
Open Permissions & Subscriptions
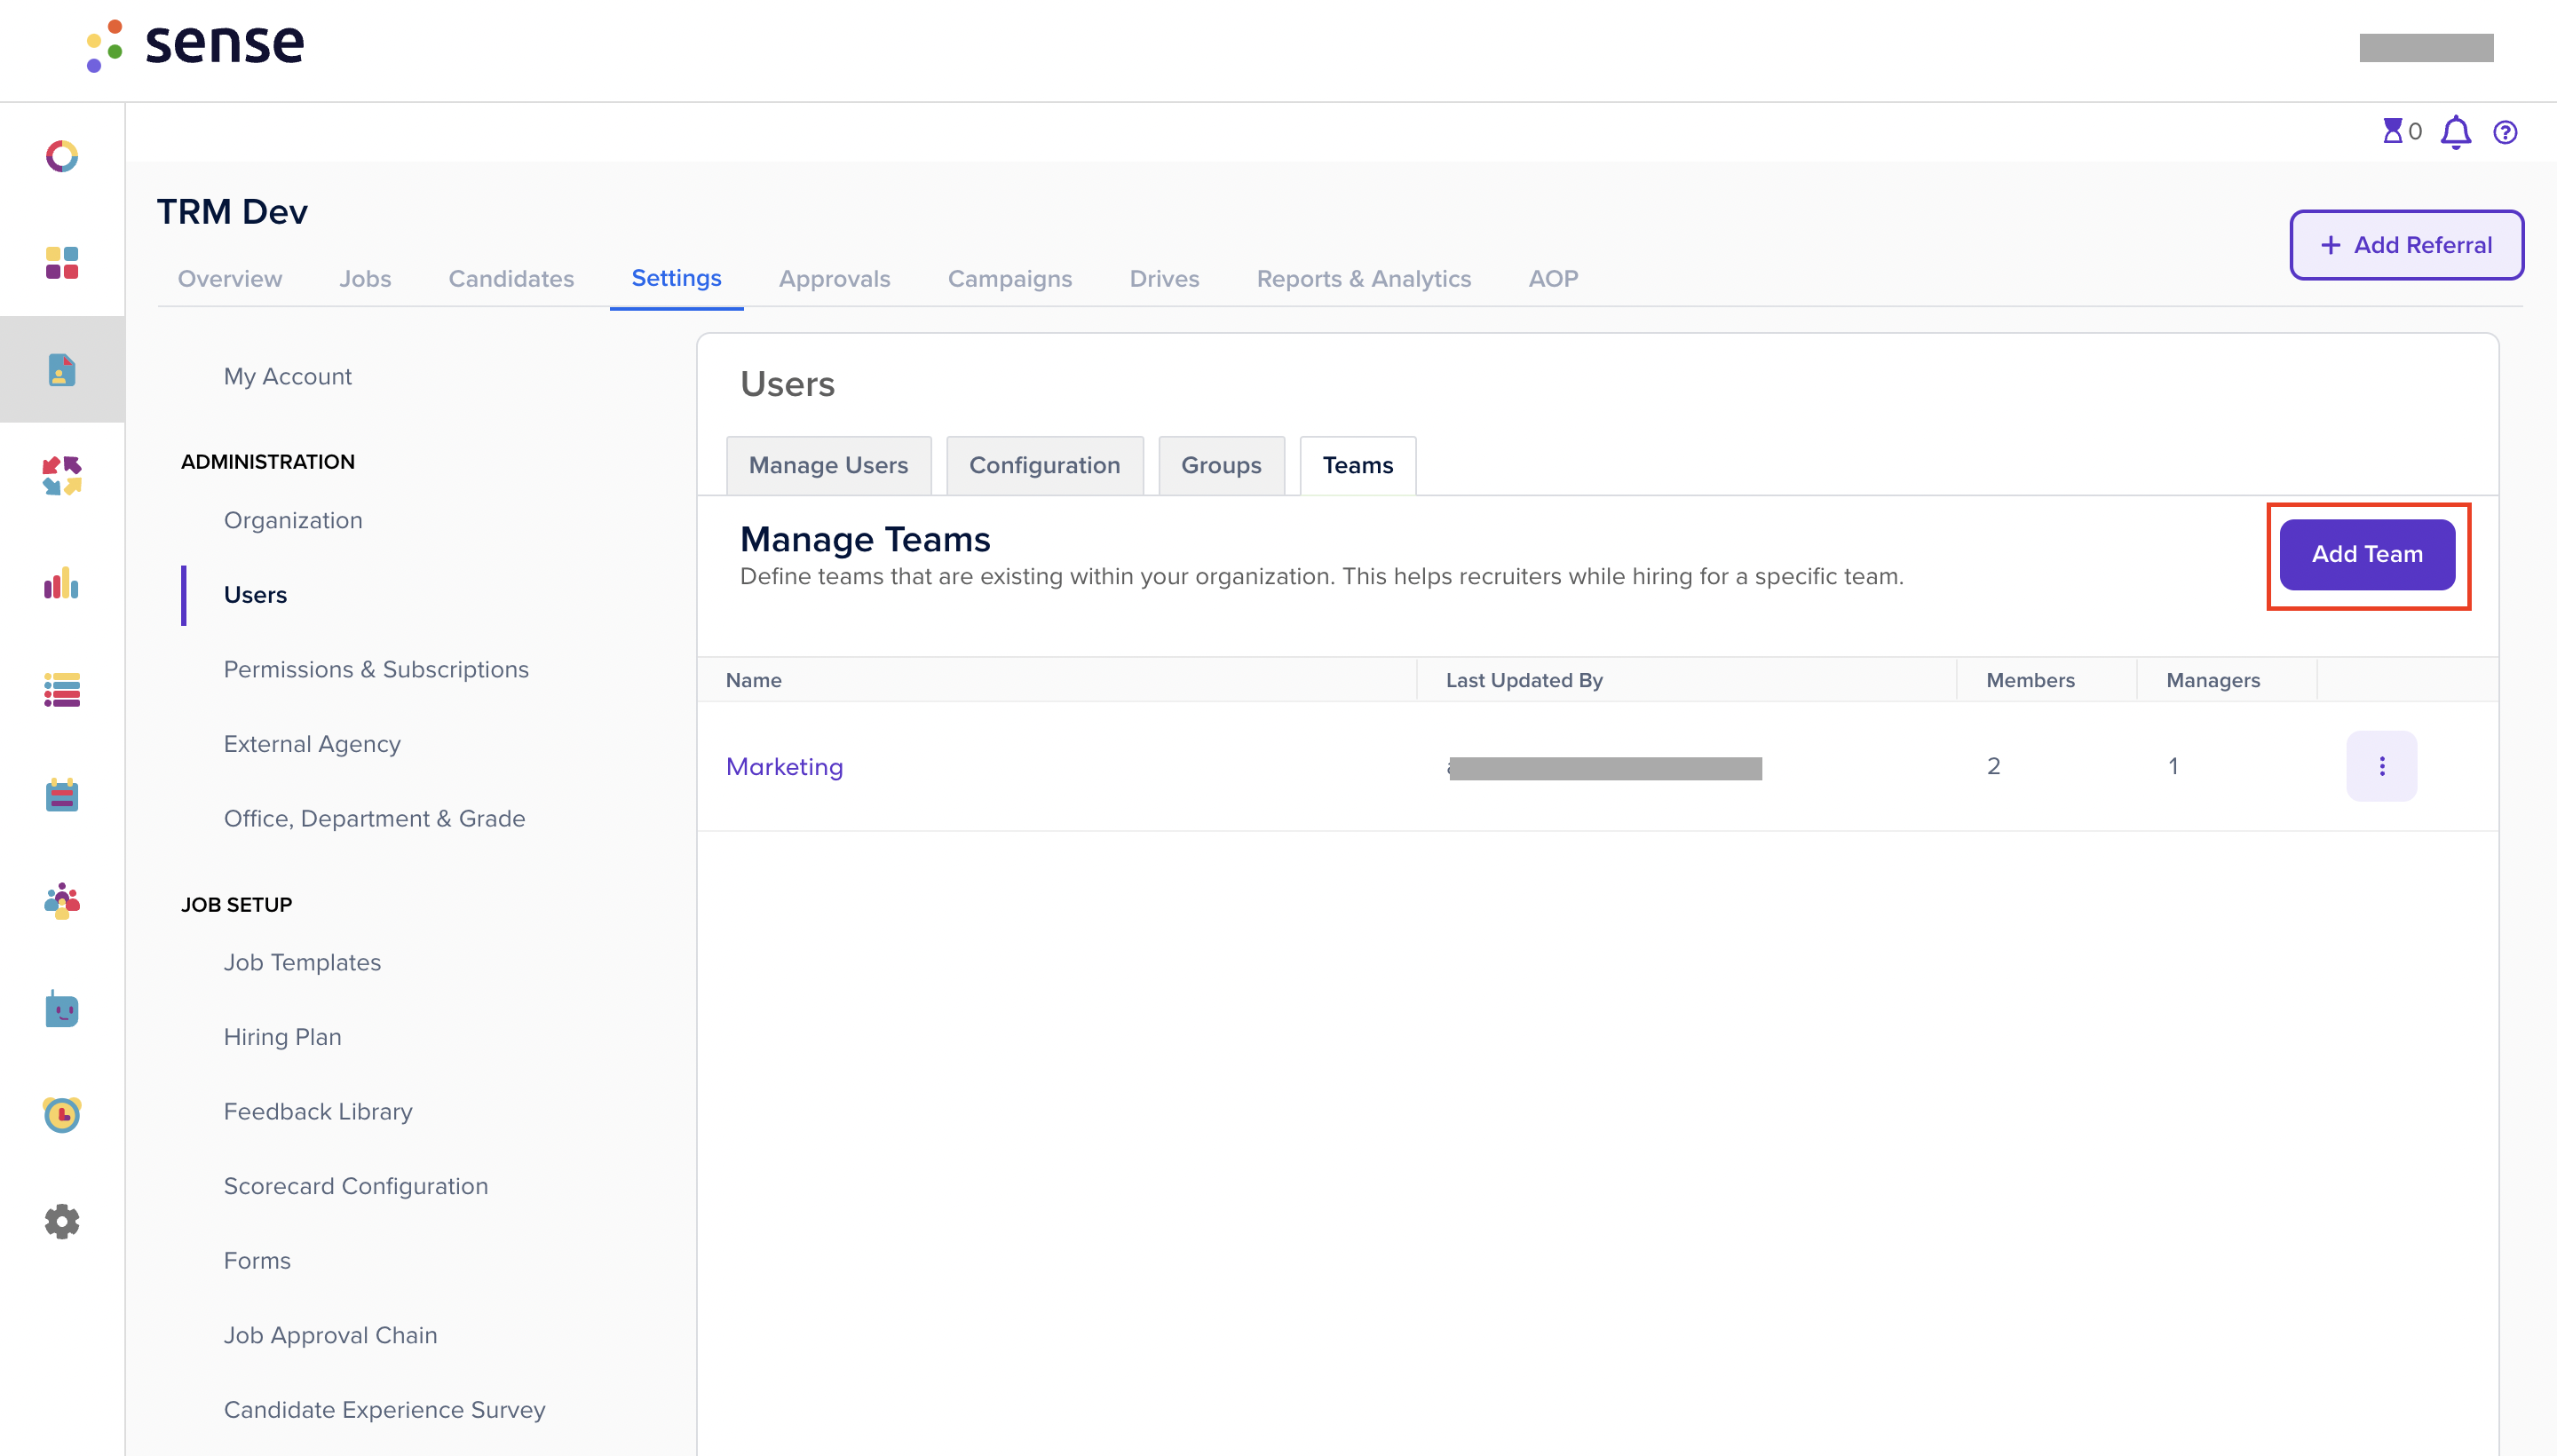(x=376, y=669)
